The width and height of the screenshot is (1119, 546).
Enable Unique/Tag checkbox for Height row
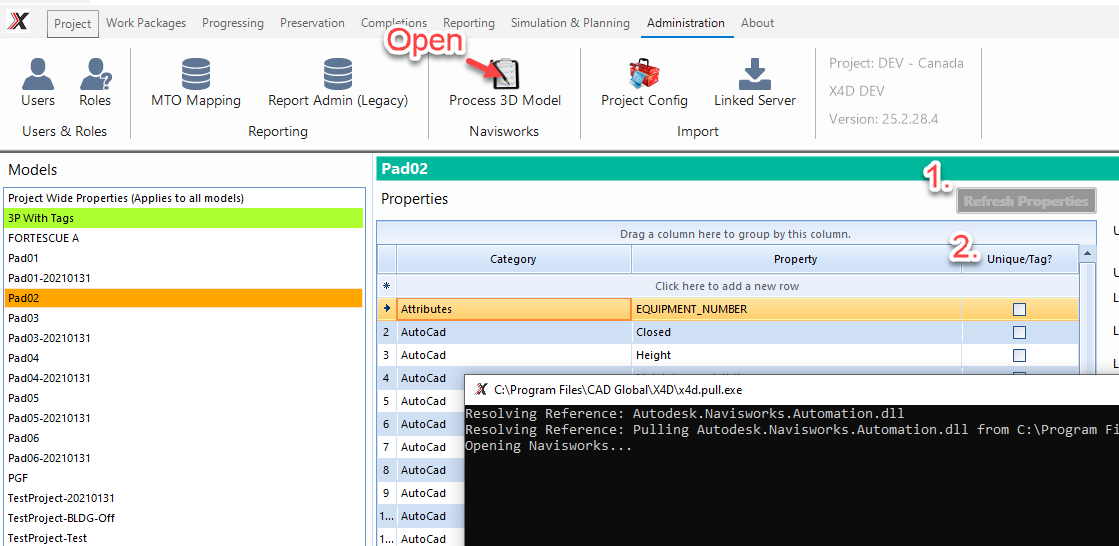pos(1019,355)
